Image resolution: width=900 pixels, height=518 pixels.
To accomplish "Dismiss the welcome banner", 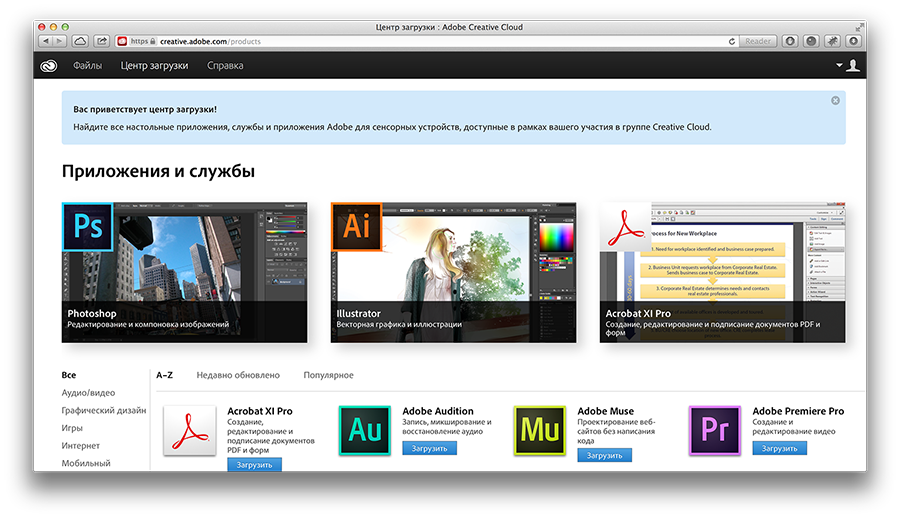I will point(835,100).
